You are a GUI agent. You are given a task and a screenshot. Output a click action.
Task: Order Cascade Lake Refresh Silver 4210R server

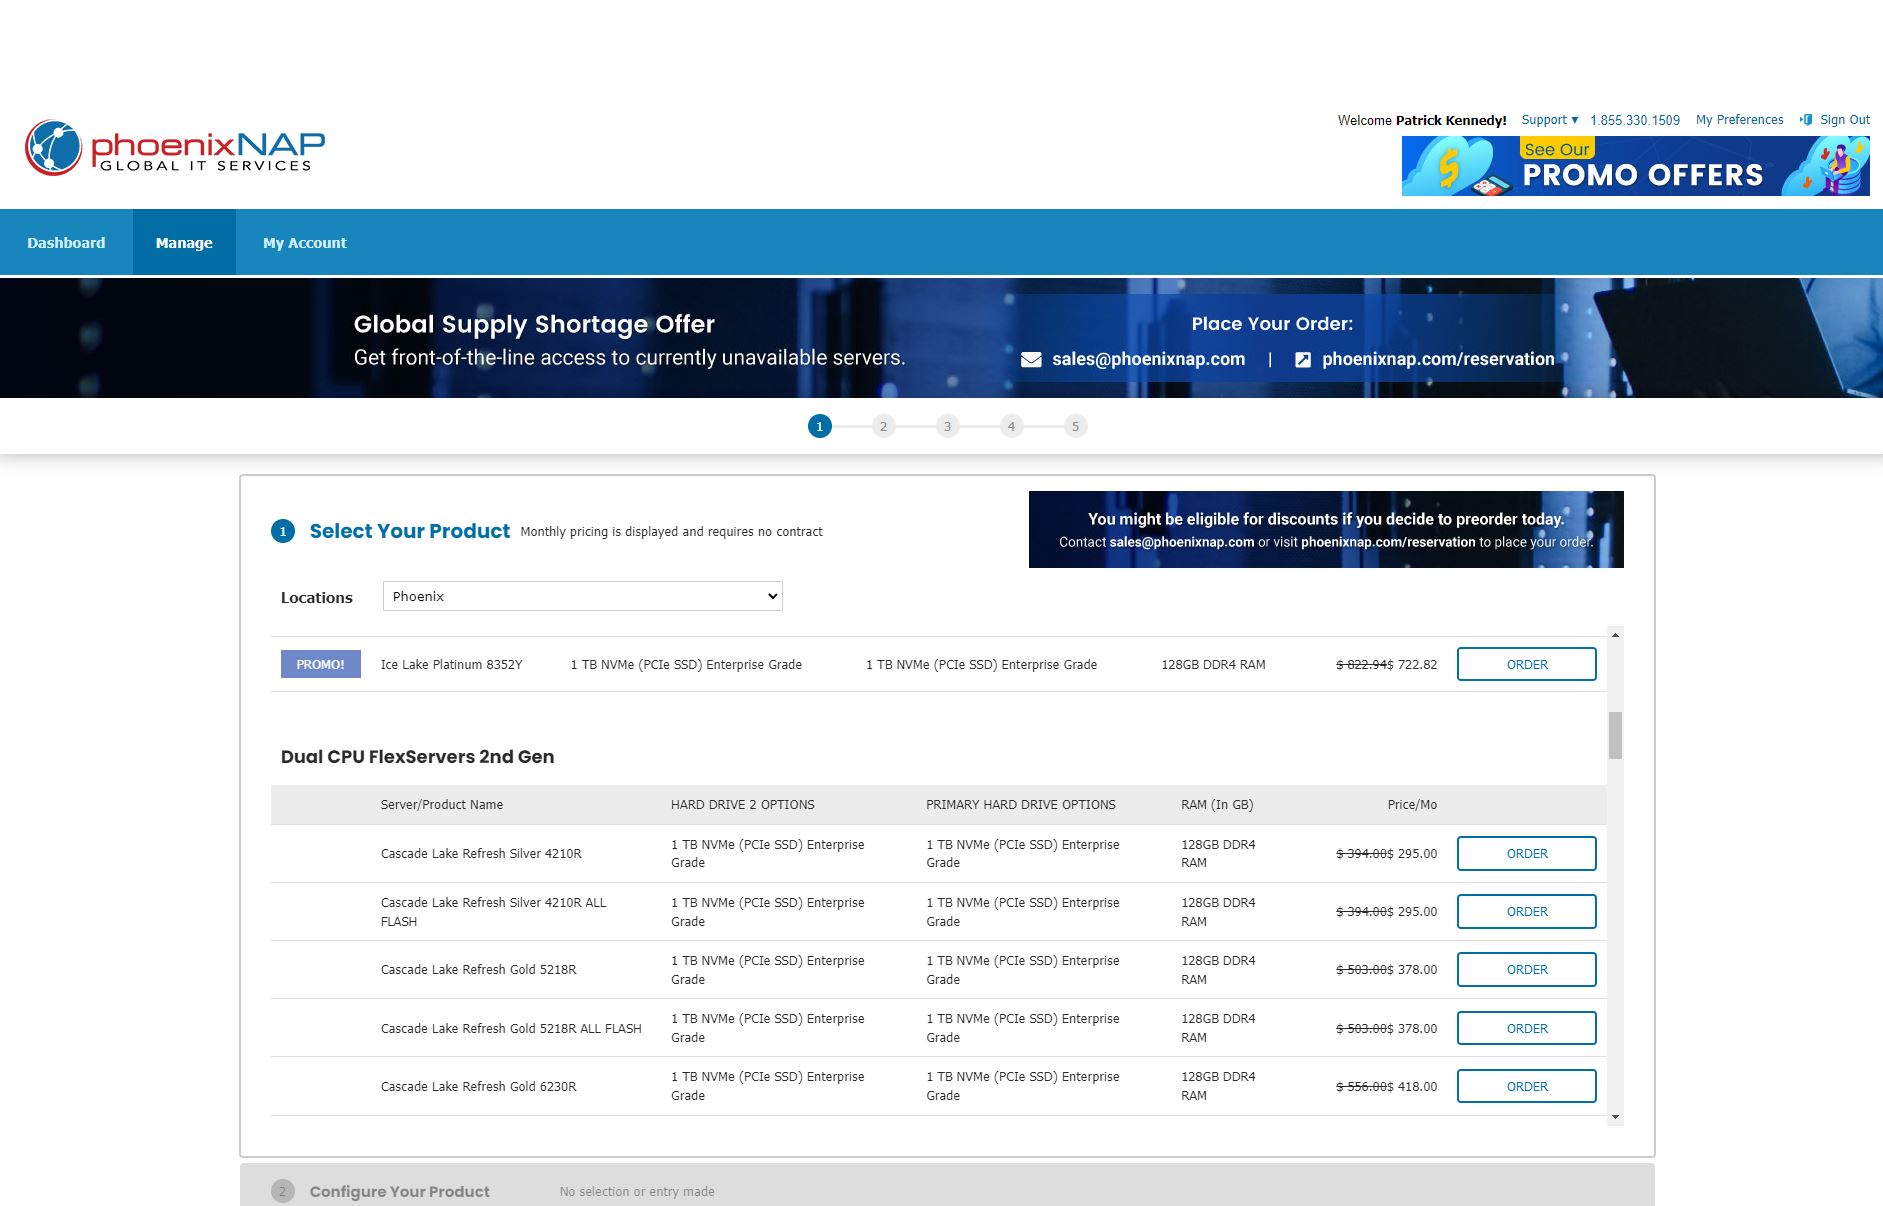click(1526, 853)
